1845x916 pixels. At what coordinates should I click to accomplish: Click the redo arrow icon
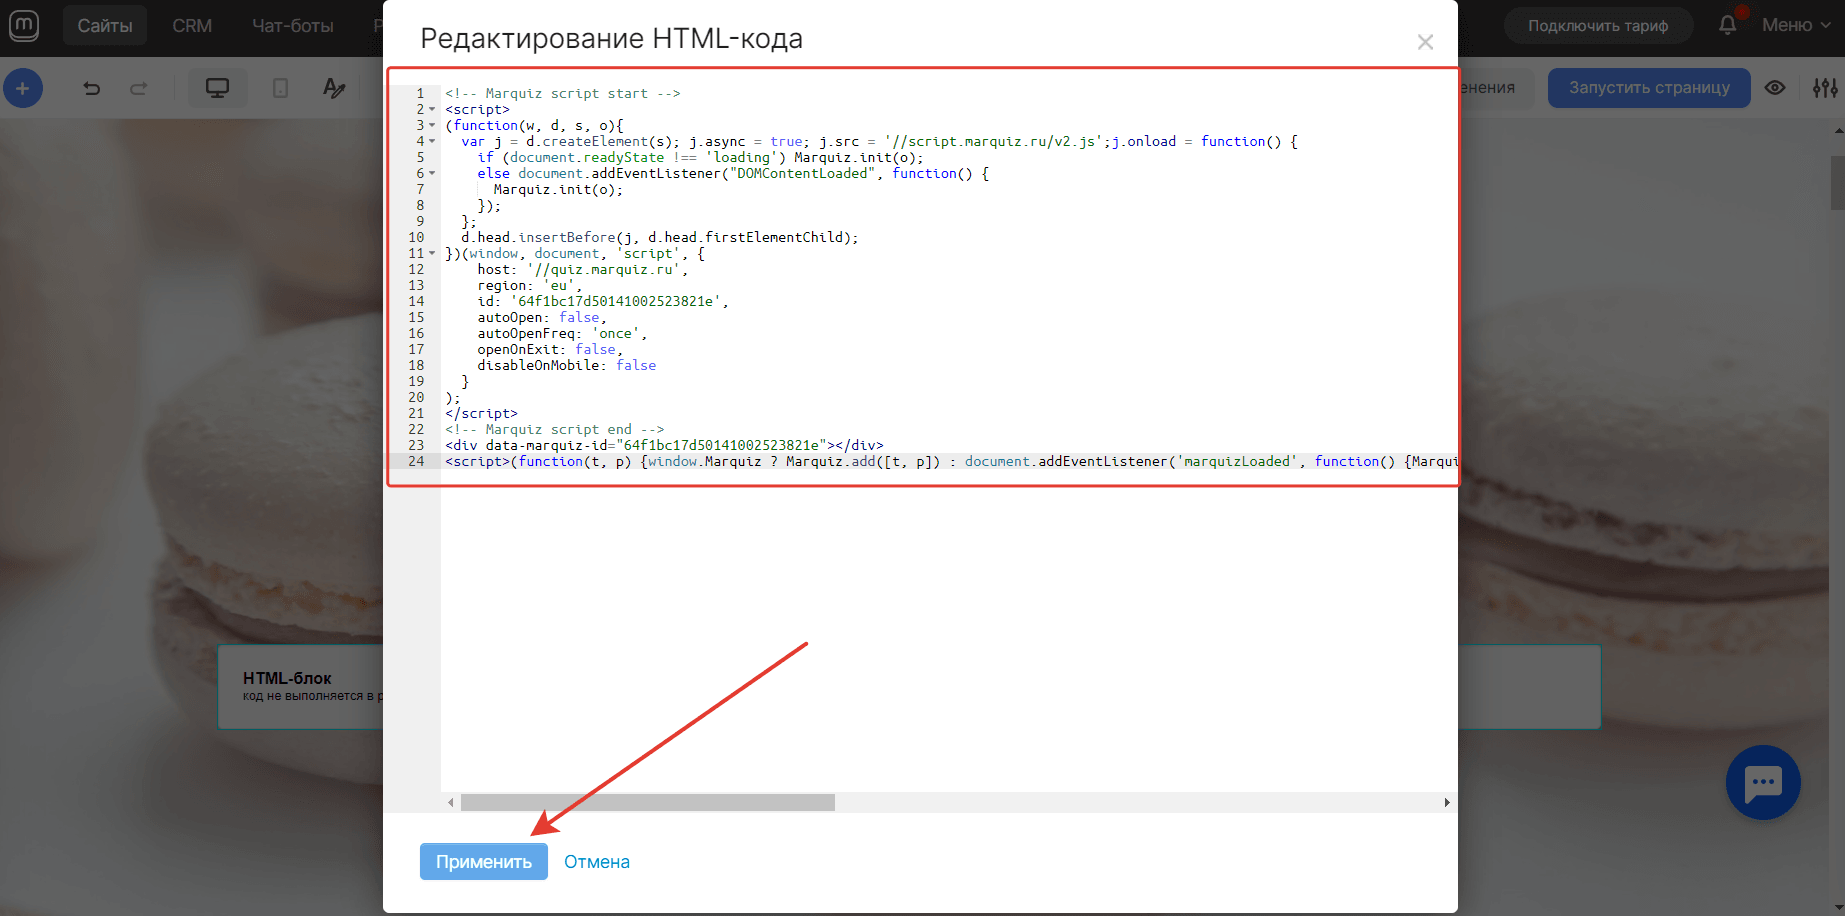(x=139, y=89)
